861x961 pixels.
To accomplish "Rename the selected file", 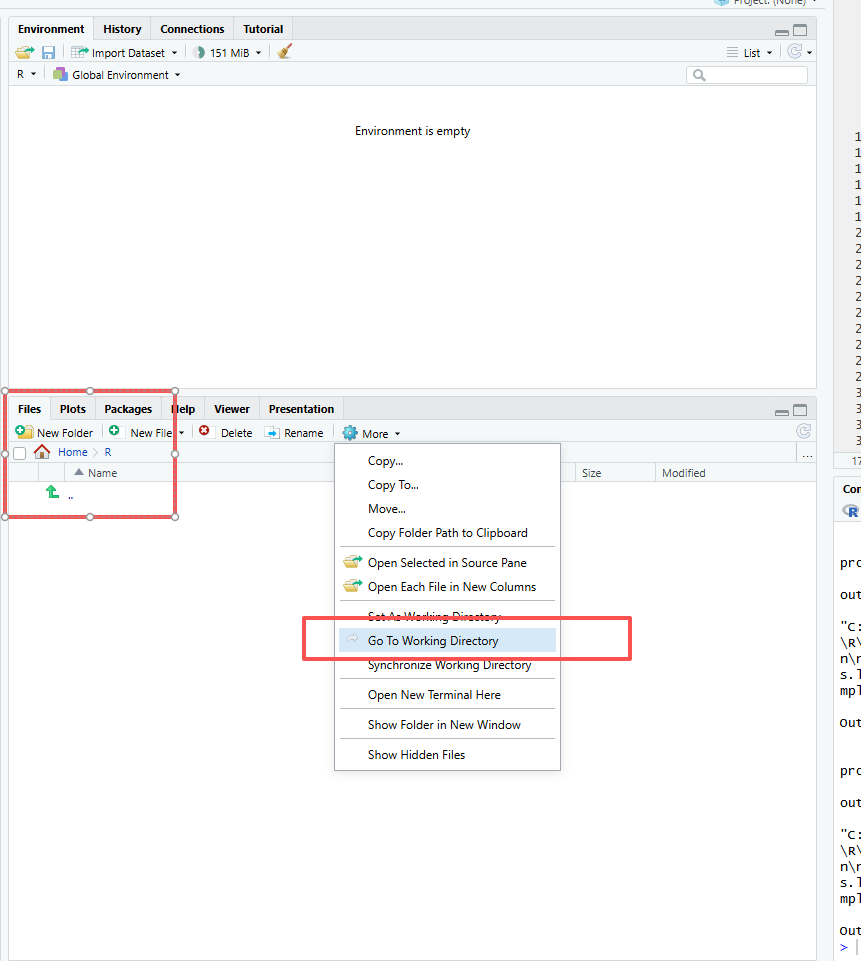I will point(293,433).
